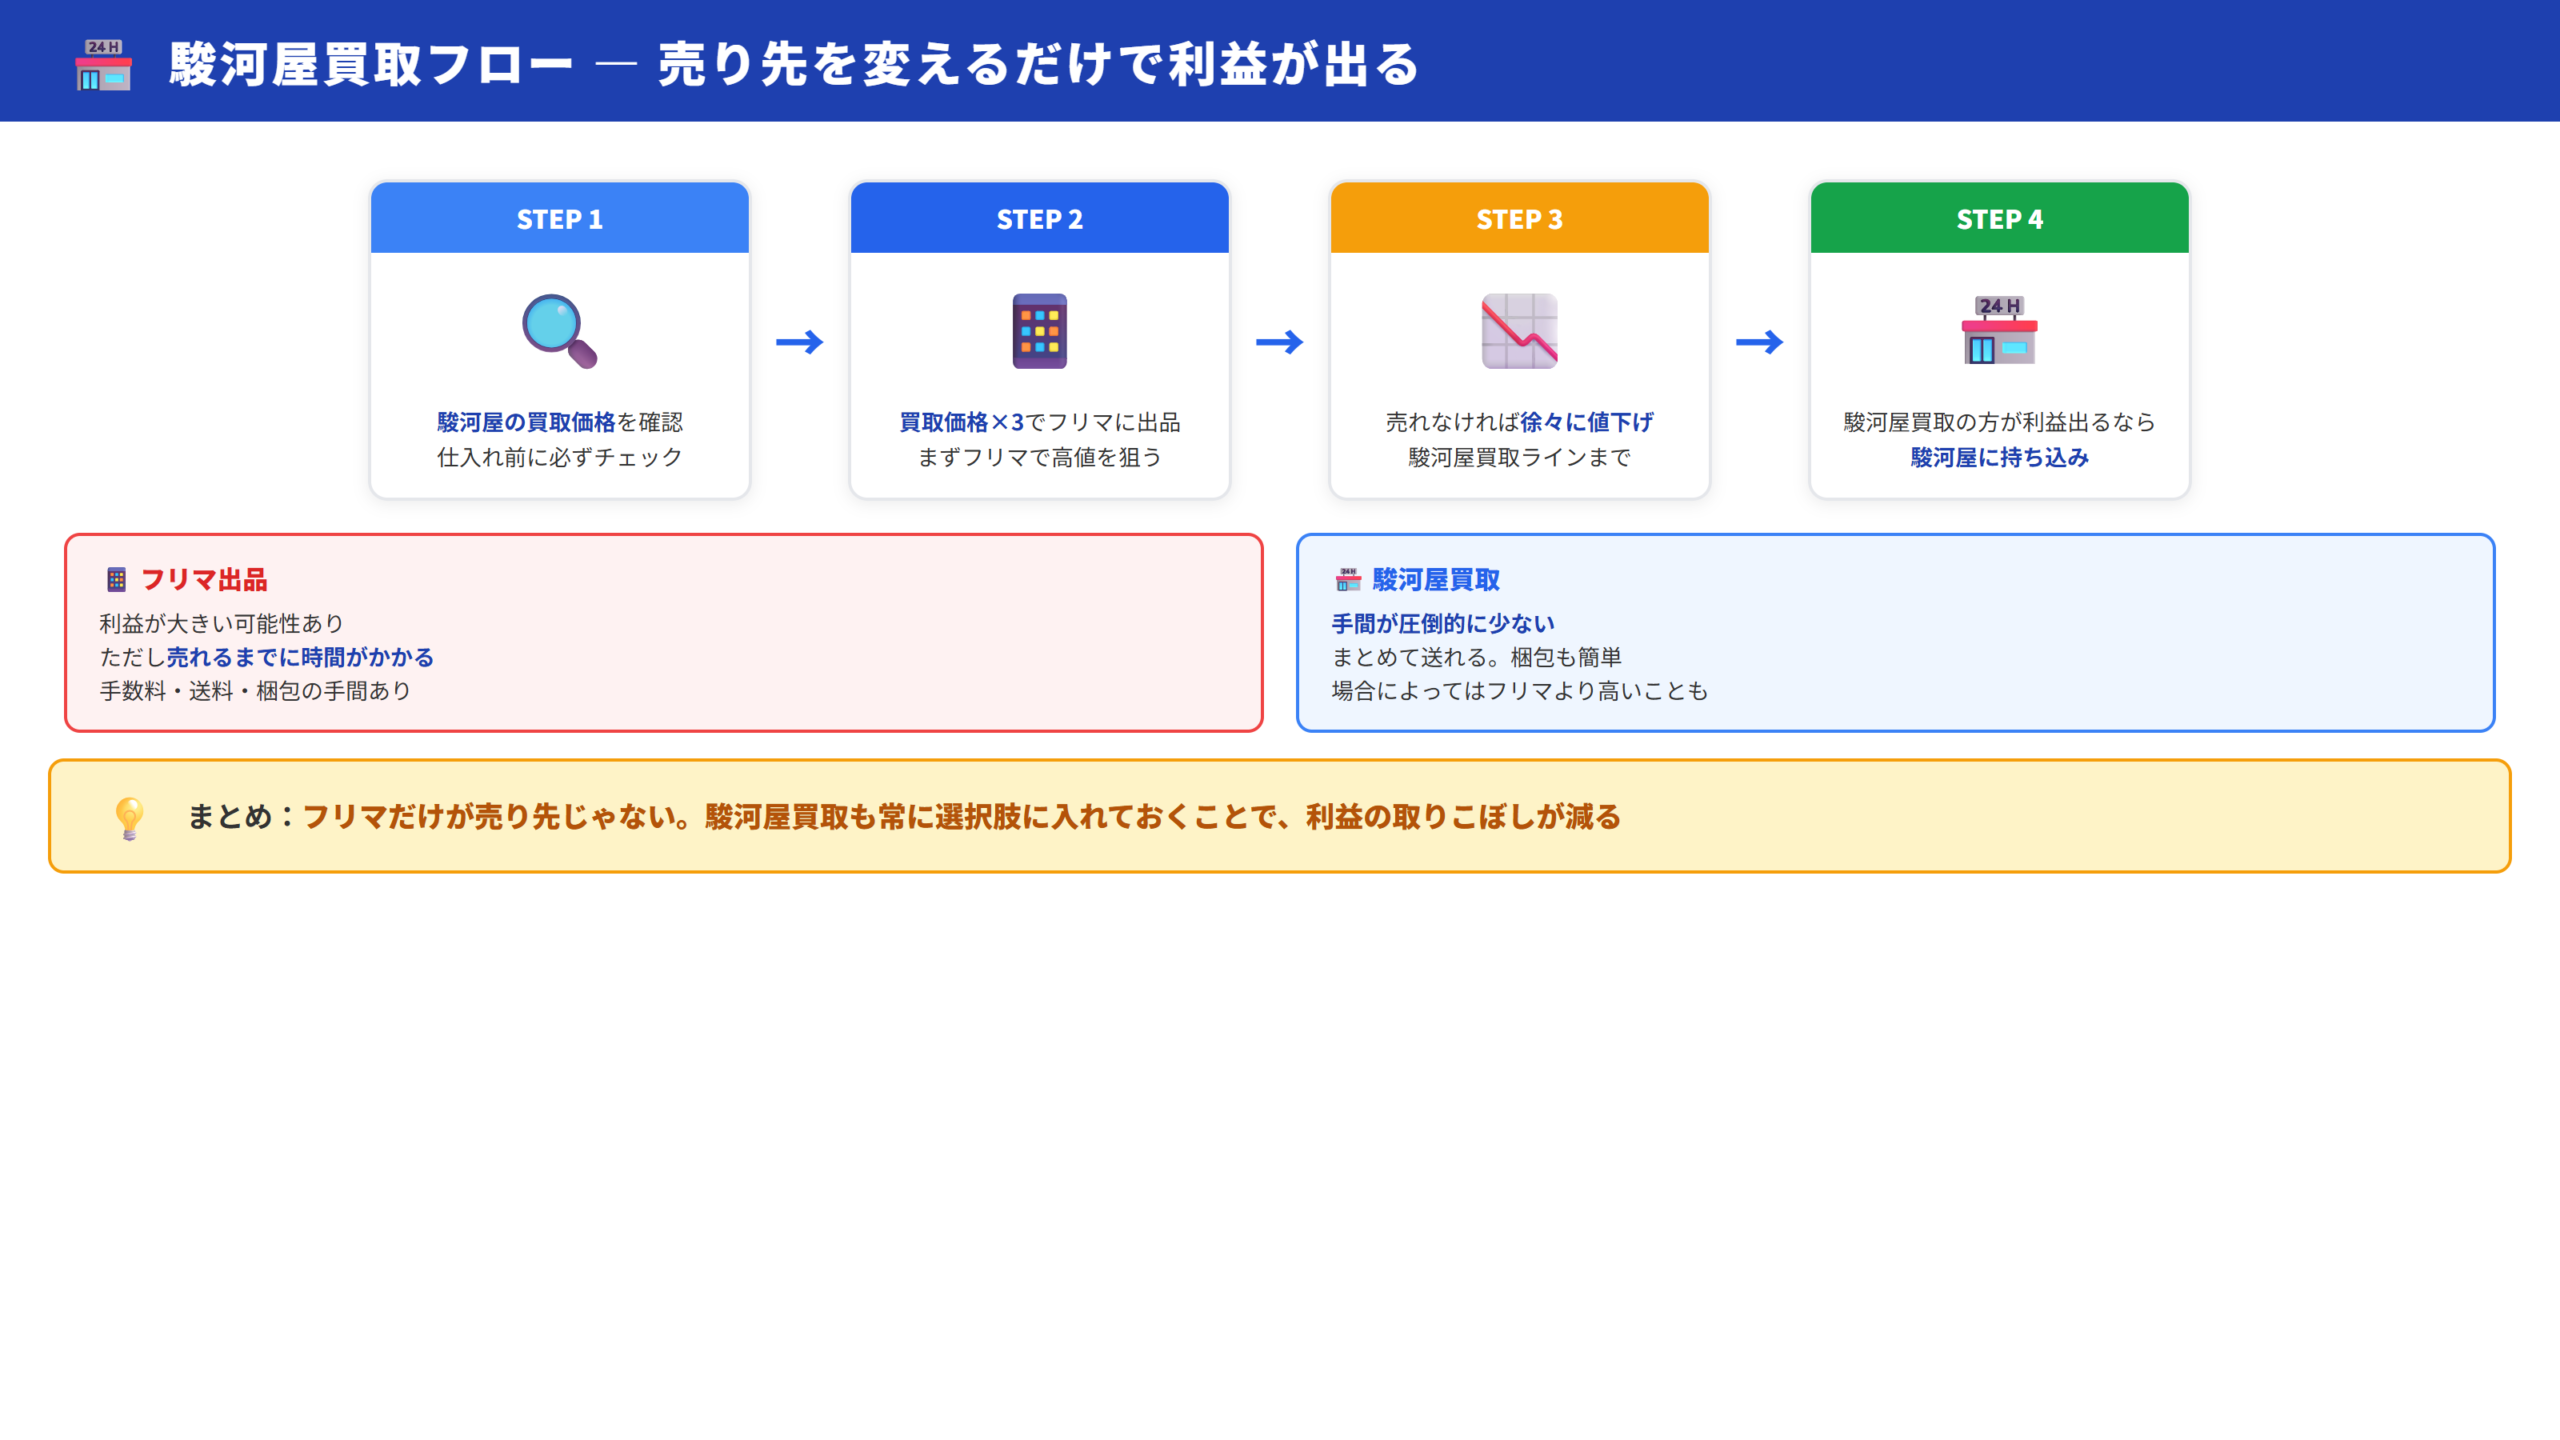Click the text 売れなければ徐々に値下げ
The height and width of the screenshot is (1440, 2560).
1520,422
